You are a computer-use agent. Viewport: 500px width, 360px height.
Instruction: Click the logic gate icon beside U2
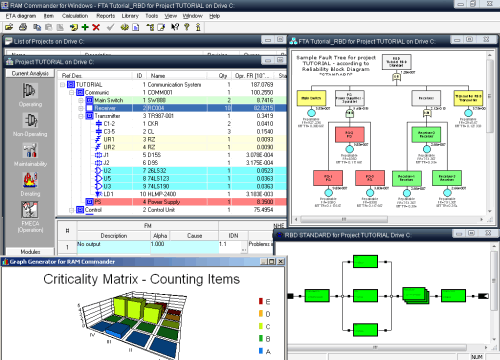click(x=99, y=171)
